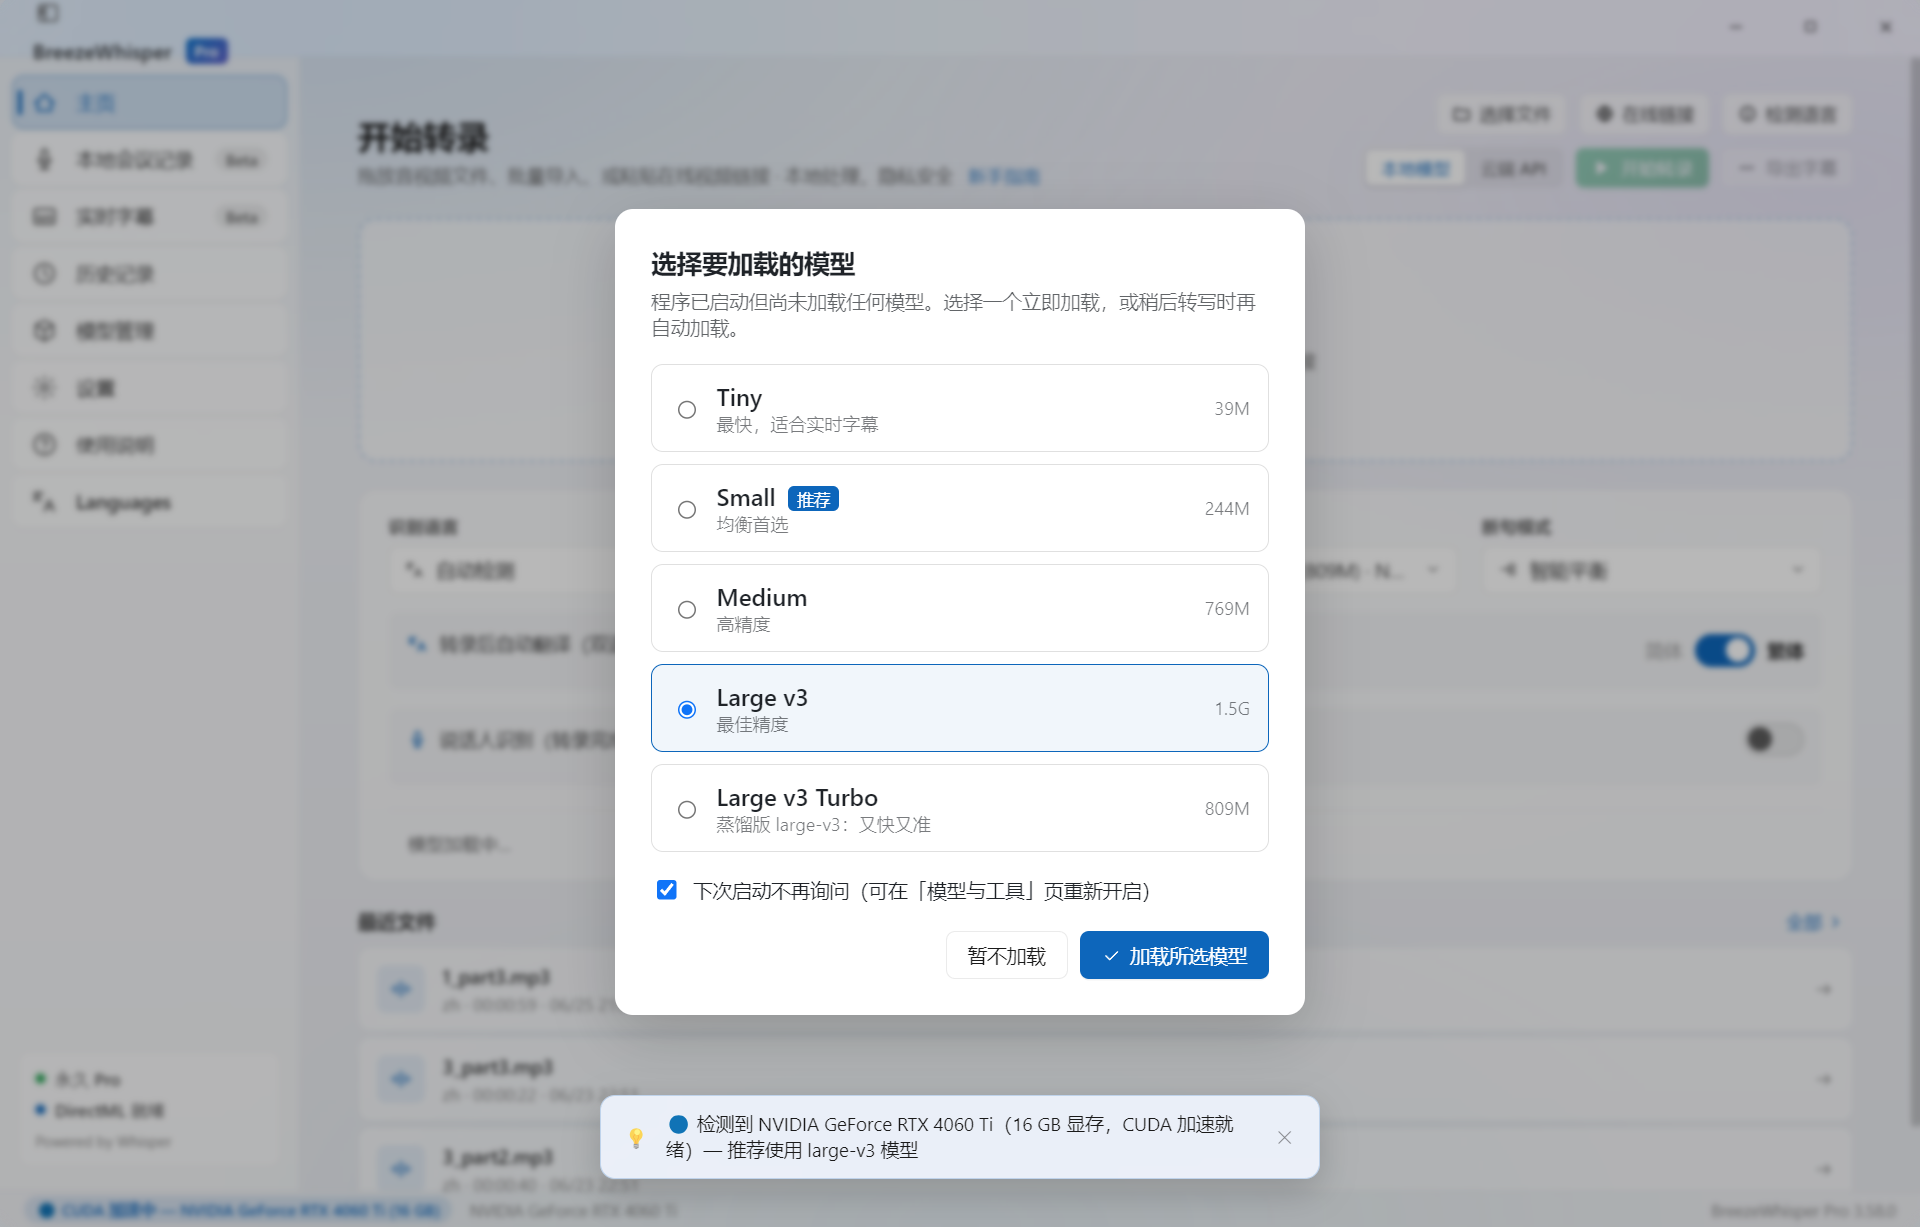Open the model dropdown showing 809M
The width and height of the screenshot is (1920, 1227).
(x=1377, y=570)
